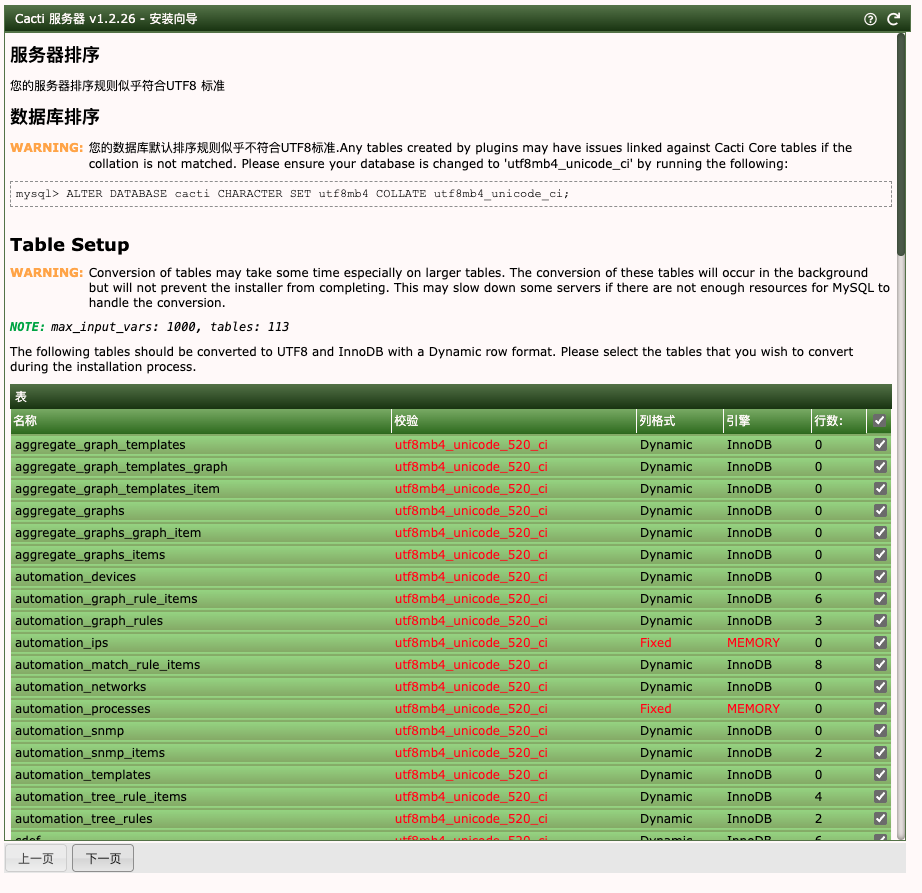Image resolution: width=922 pixels, height=893 pixels.
Task: Toggle the aggregate_graphs row checkbox
Action: (x=880, y=510)
